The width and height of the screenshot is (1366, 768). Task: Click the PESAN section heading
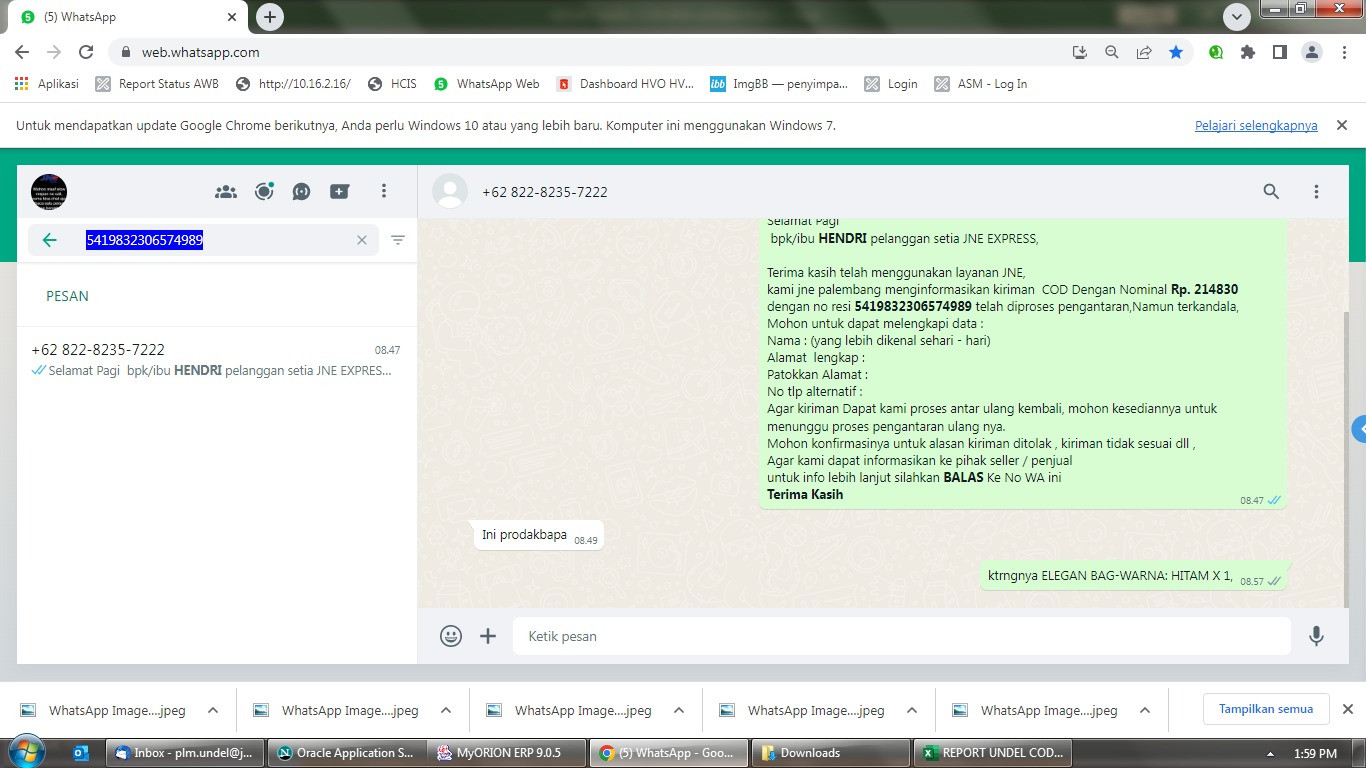(x=67, y=296)
